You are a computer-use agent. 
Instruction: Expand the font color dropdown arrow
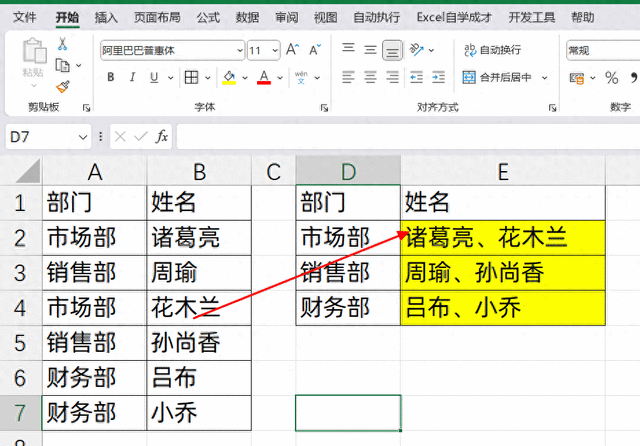(280, 78)
